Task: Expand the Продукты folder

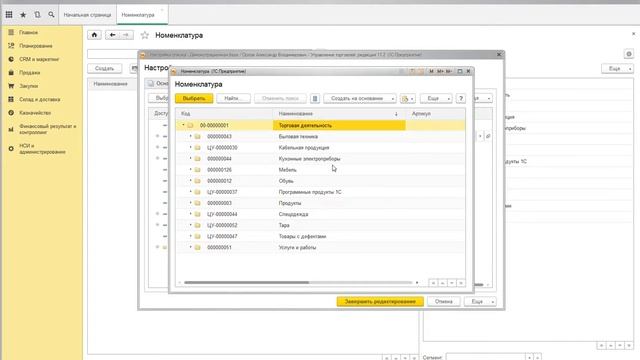Action: (x=191, y=202)
